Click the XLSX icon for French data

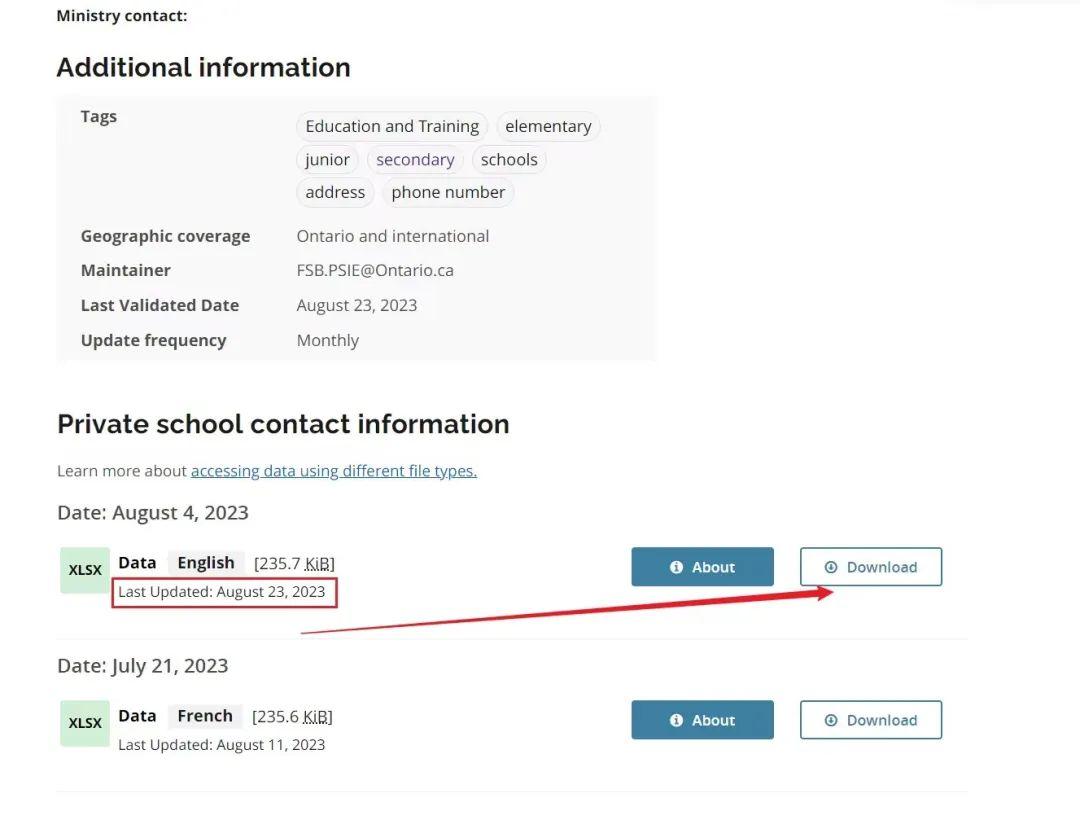click(85, 723)
